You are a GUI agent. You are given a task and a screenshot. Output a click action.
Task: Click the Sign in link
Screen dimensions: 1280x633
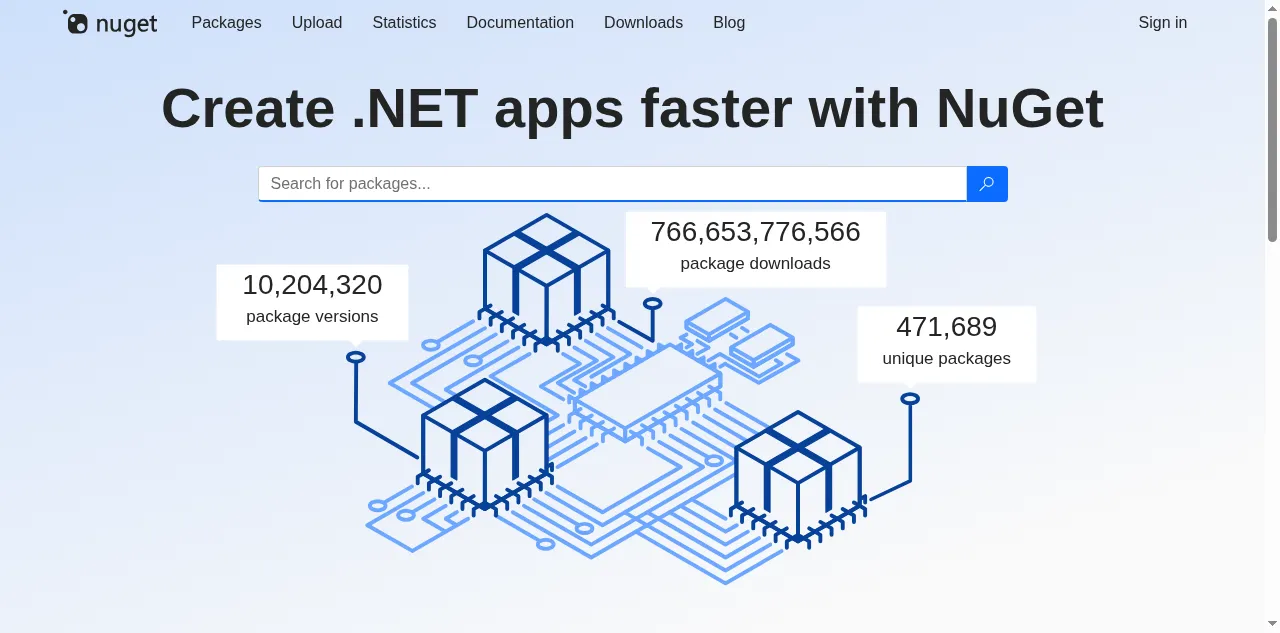coord(1162,22)
